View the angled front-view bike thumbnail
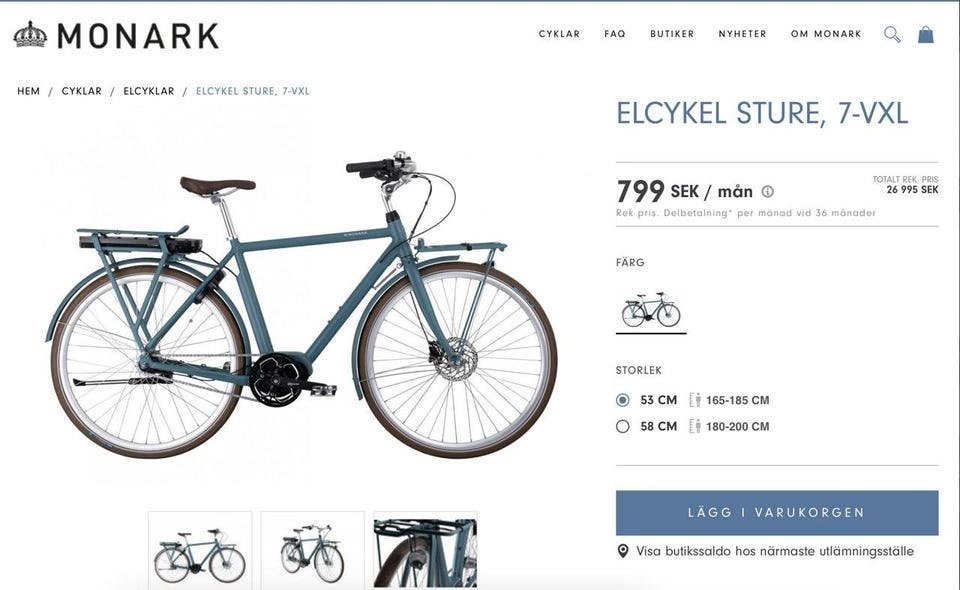 pos(312,551)
